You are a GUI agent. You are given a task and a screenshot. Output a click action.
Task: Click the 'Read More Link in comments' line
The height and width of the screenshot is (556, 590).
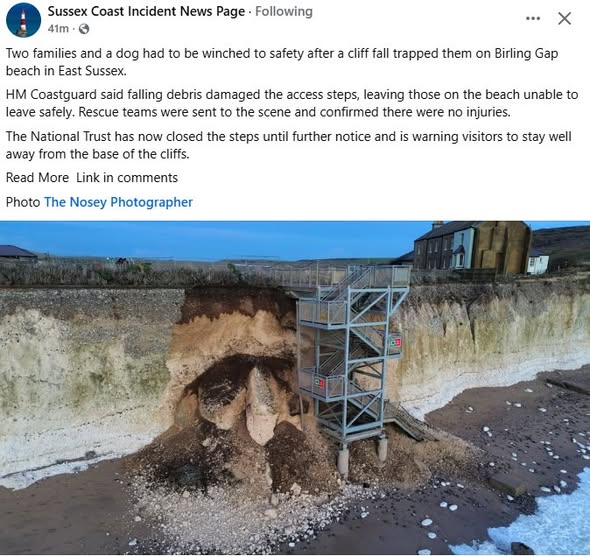92,178
